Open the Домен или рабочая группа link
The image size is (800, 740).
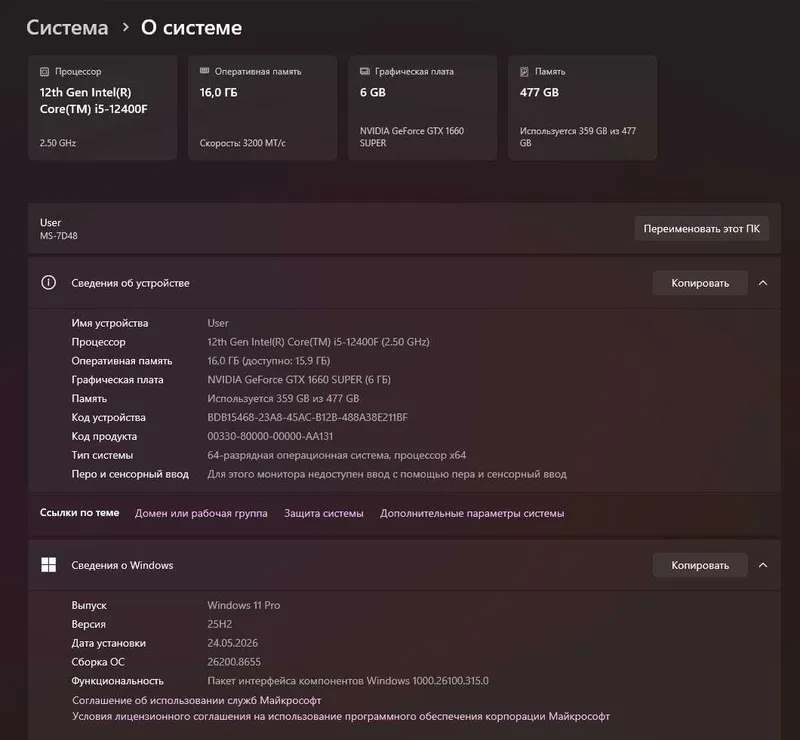coord(201,513)
